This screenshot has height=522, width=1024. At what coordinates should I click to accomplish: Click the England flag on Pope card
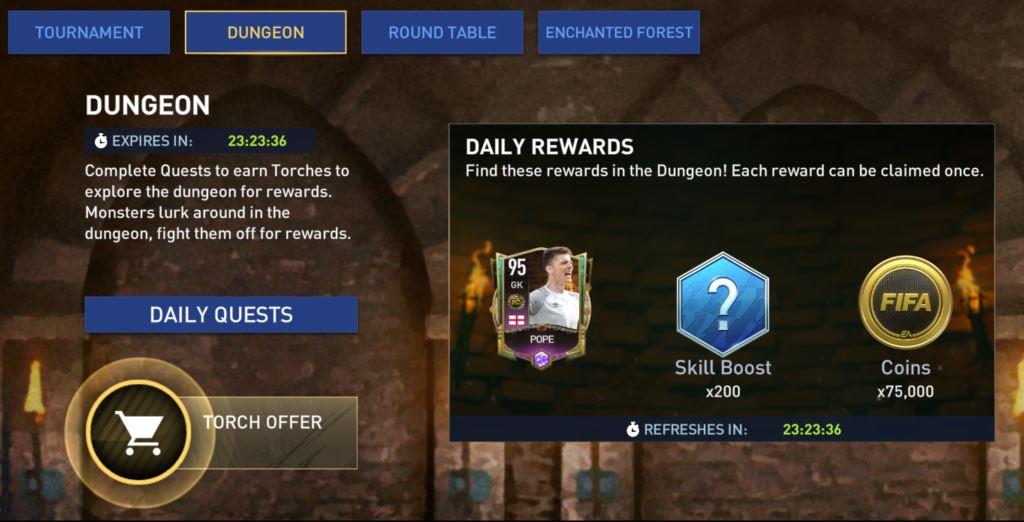click(516, 321)
